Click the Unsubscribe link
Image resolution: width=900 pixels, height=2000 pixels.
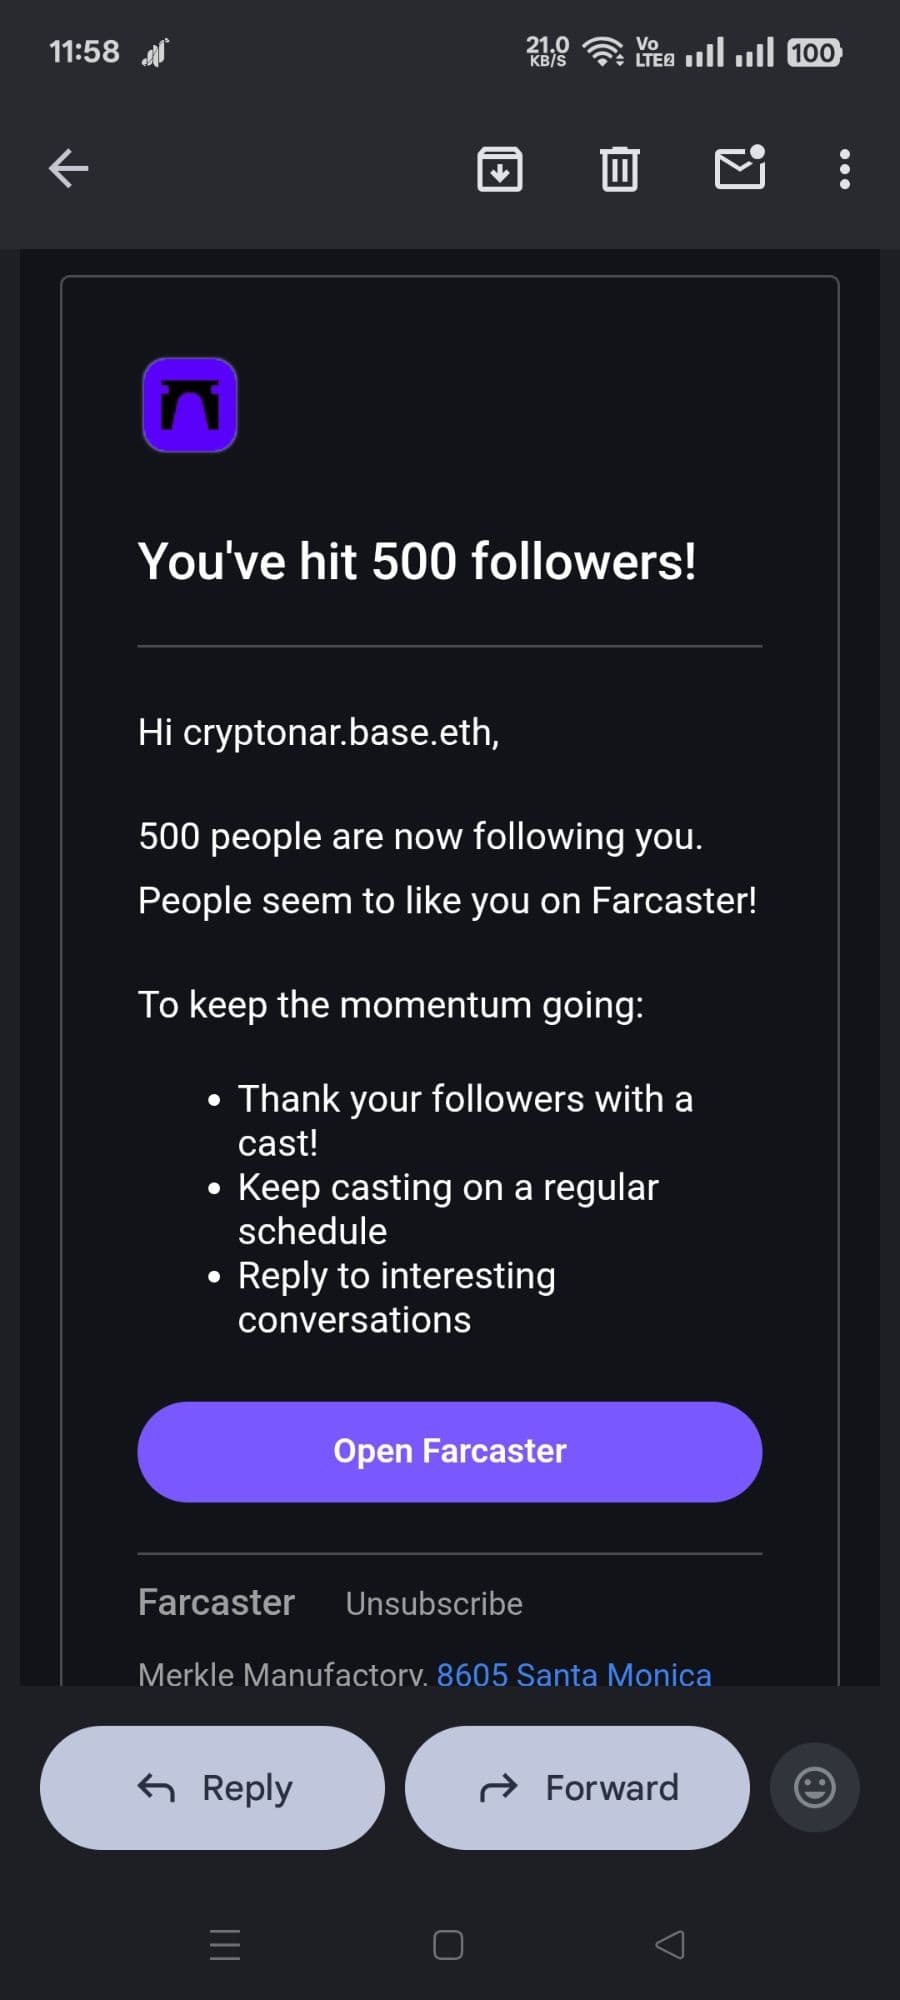434,1603
